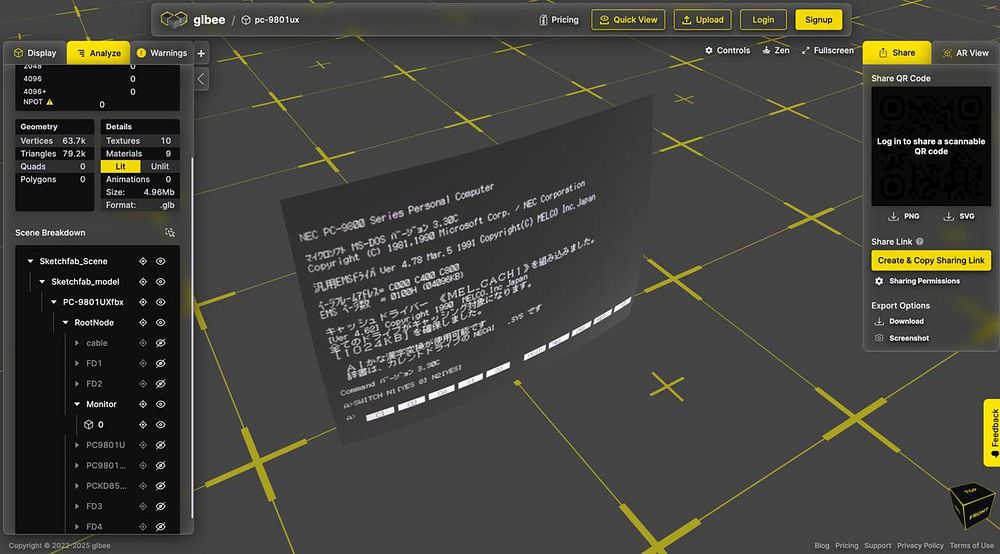Hide mesh 0 under Monitor

pos(161,425)
